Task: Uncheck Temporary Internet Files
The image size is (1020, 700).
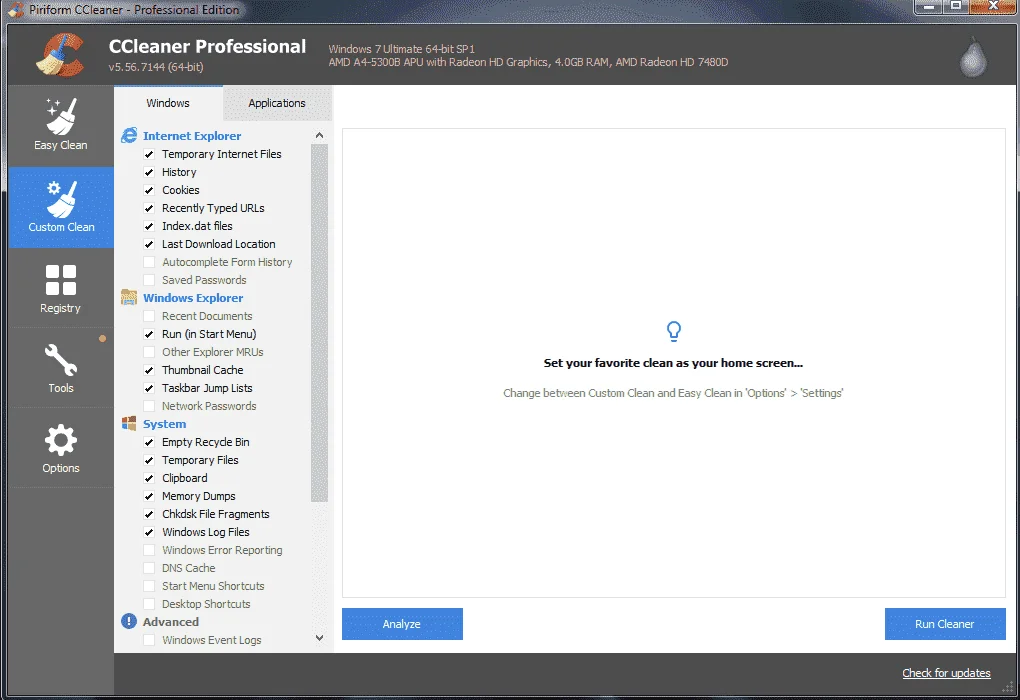Action: point(149,154)
